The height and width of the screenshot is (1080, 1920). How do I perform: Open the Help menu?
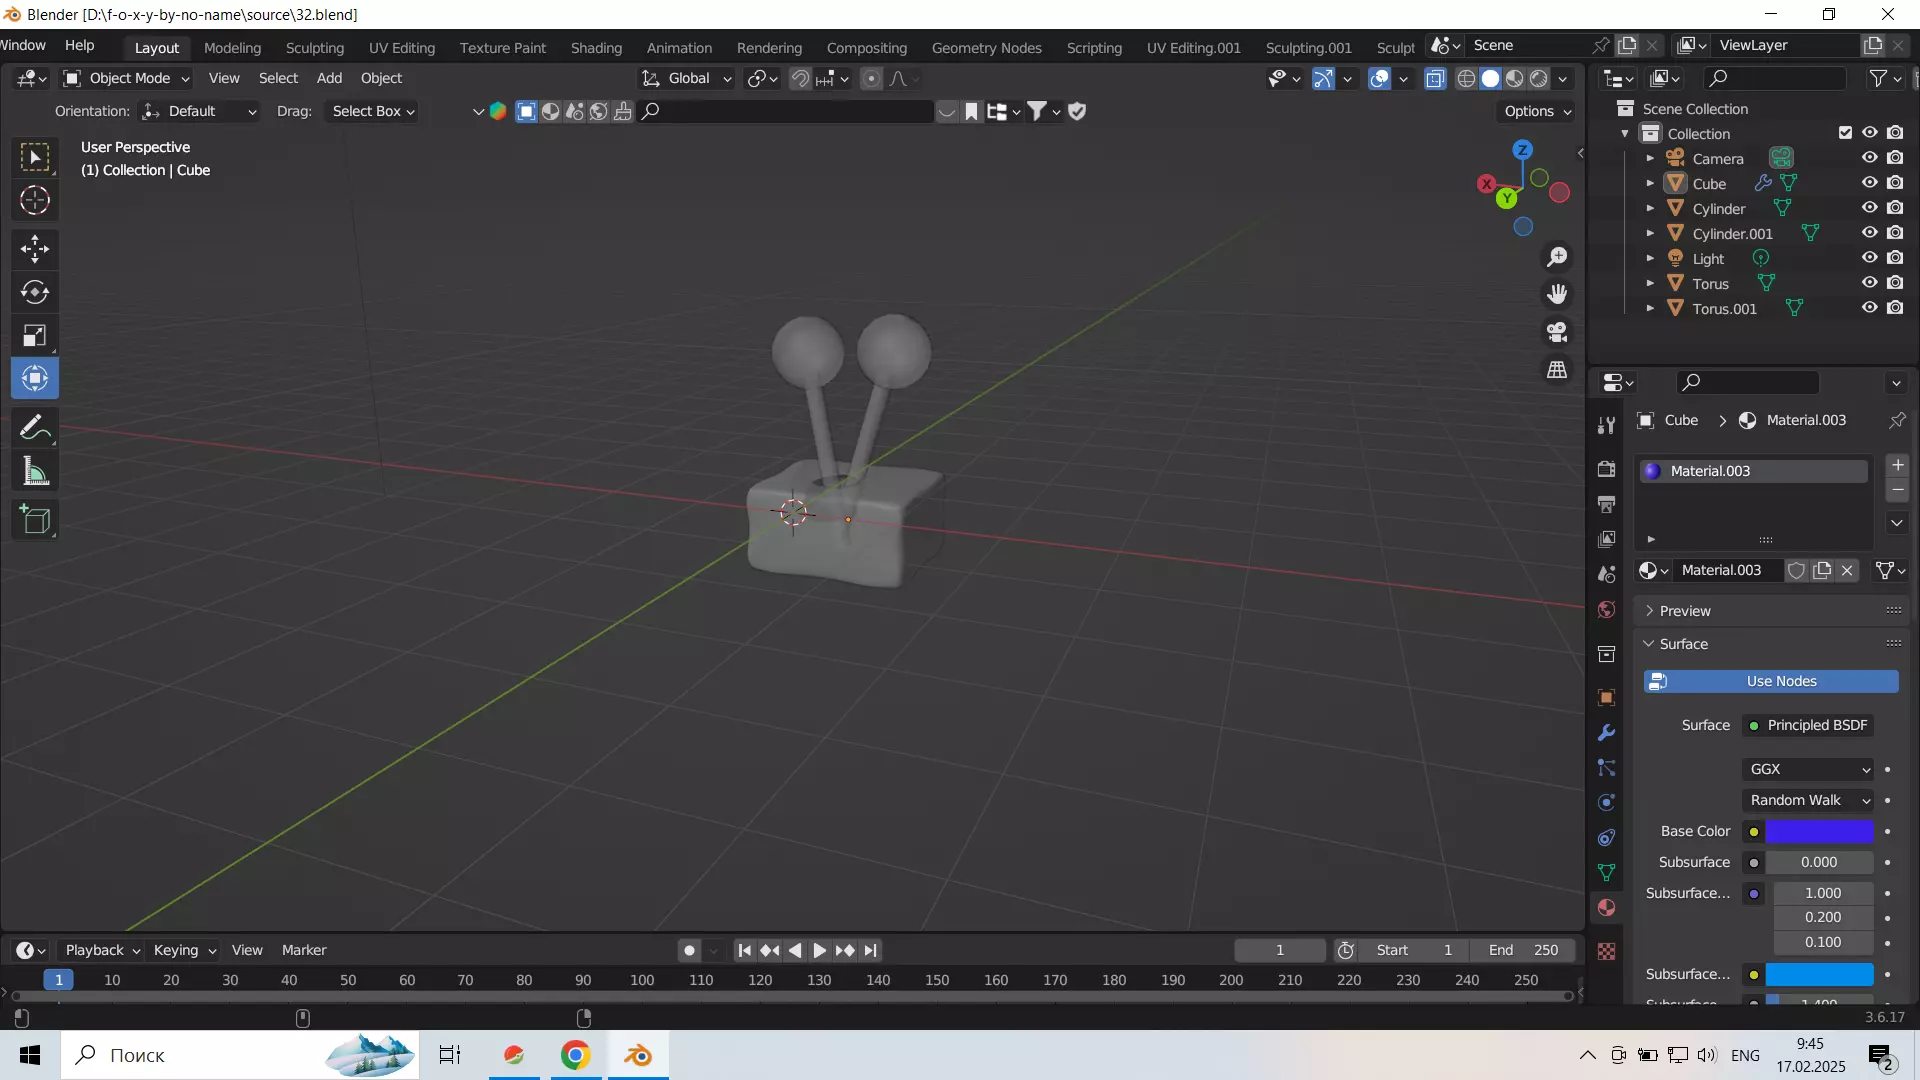[x=80, y=45]
